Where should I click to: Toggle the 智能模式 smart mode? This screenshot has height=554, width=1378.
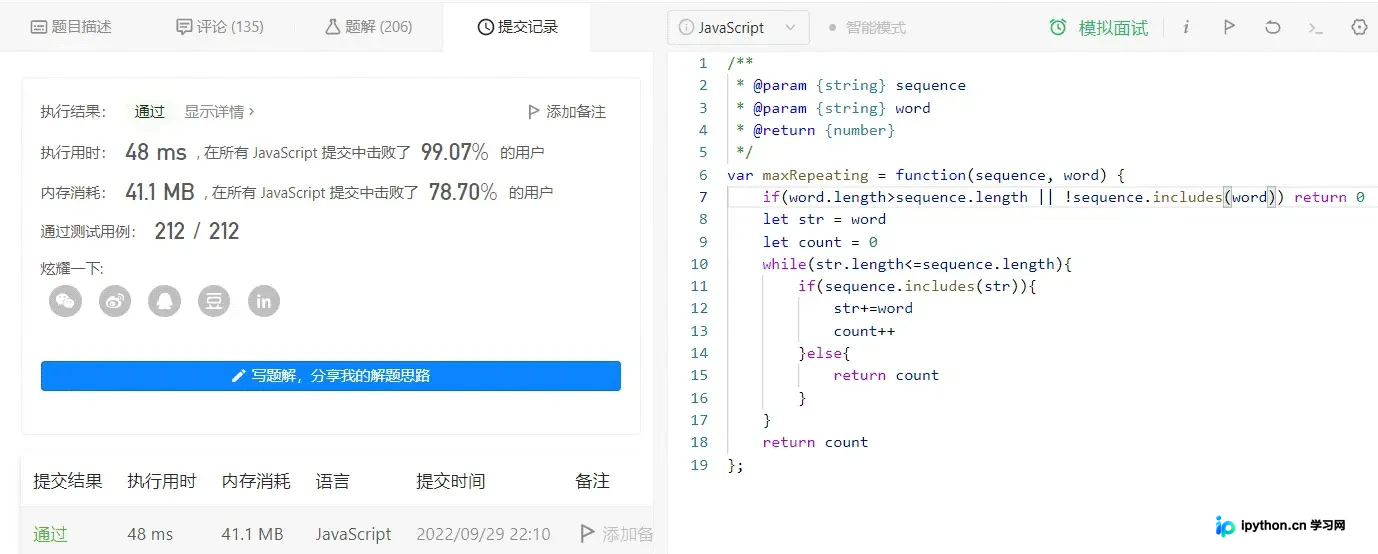[x=867, y=28]
